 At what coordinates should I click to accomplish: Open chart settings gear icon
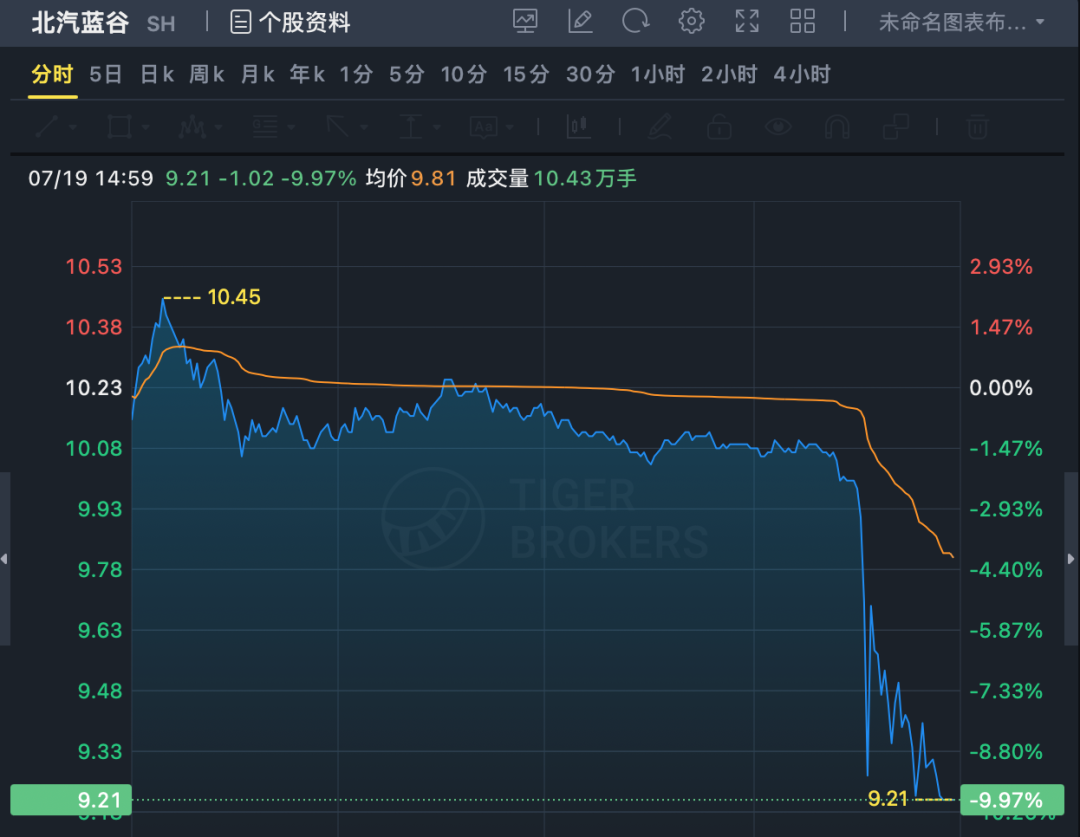pos(691,21)
